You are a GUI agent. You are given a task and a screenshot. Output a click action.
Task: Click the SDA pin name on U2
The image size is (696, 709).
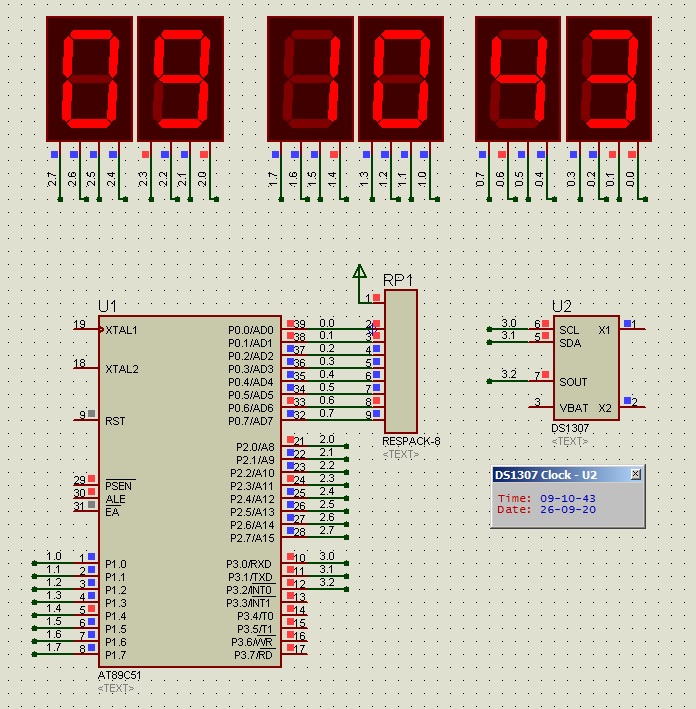[x=570, y=343]
